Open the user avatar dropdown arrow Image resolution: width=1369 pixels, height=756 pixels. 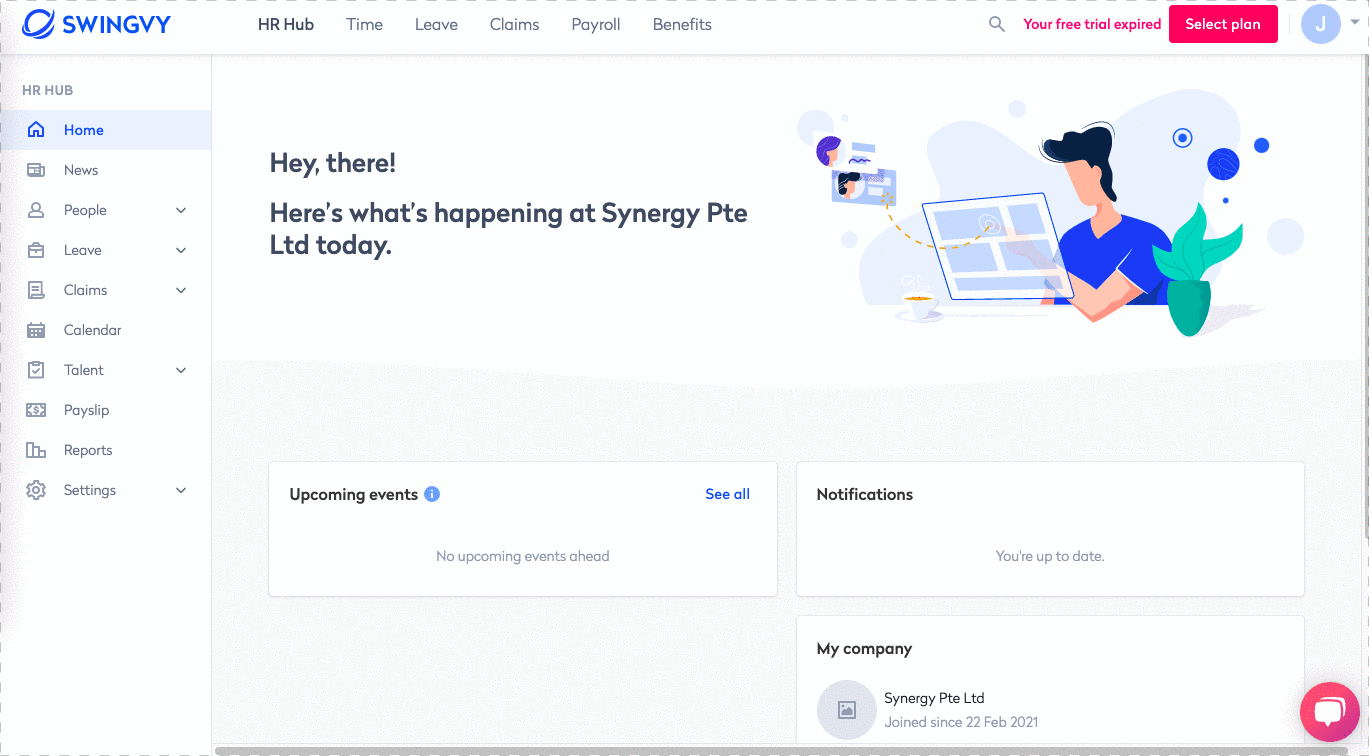(x=1354, y=22)
